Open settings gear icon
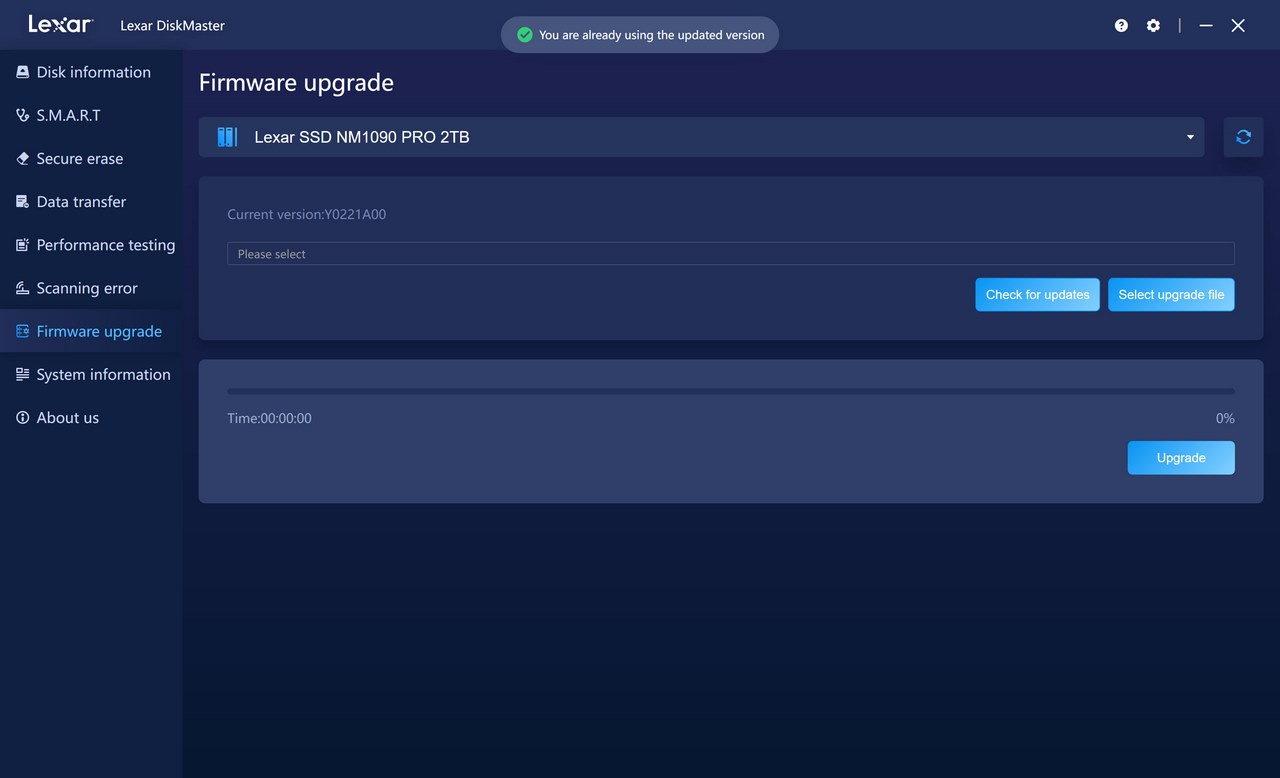Viewport: 1280px width, 778px height. (1153, 26)
